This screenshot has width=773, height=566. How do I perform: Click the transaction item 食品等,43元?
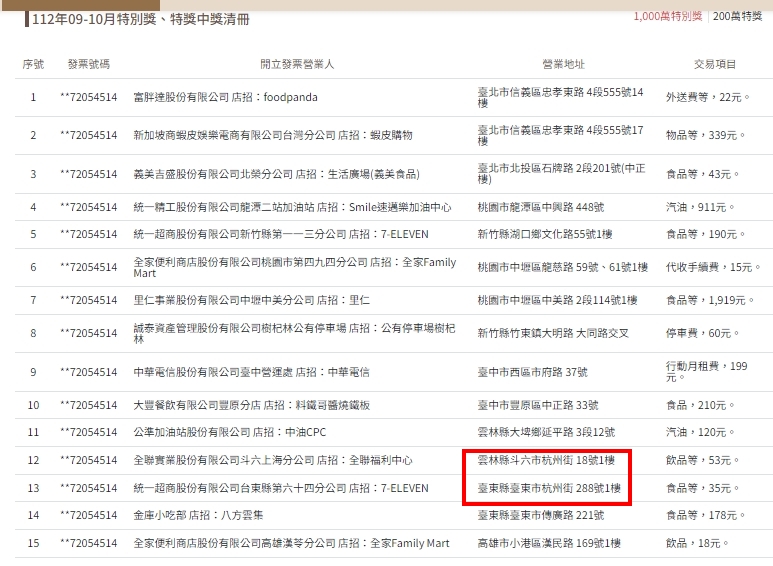703,174
